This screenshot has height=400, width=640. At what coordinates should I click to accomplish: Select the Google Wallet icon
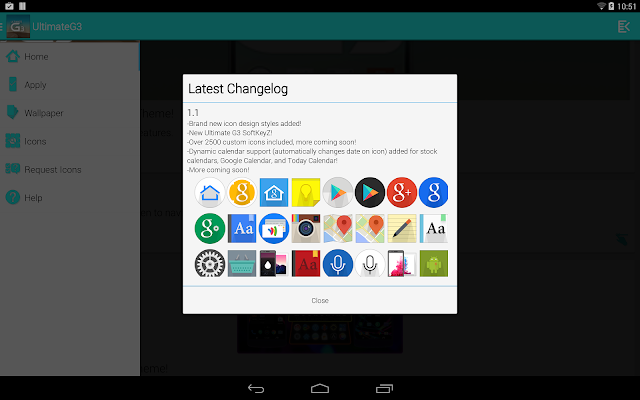click(x=274, y=228)
